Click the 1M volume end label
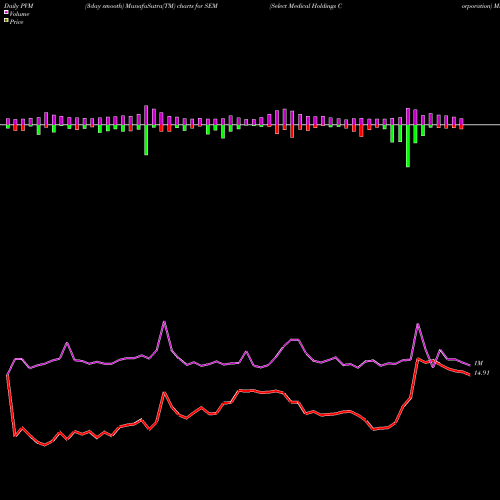 pyautogui.click(x=478, y=363)
